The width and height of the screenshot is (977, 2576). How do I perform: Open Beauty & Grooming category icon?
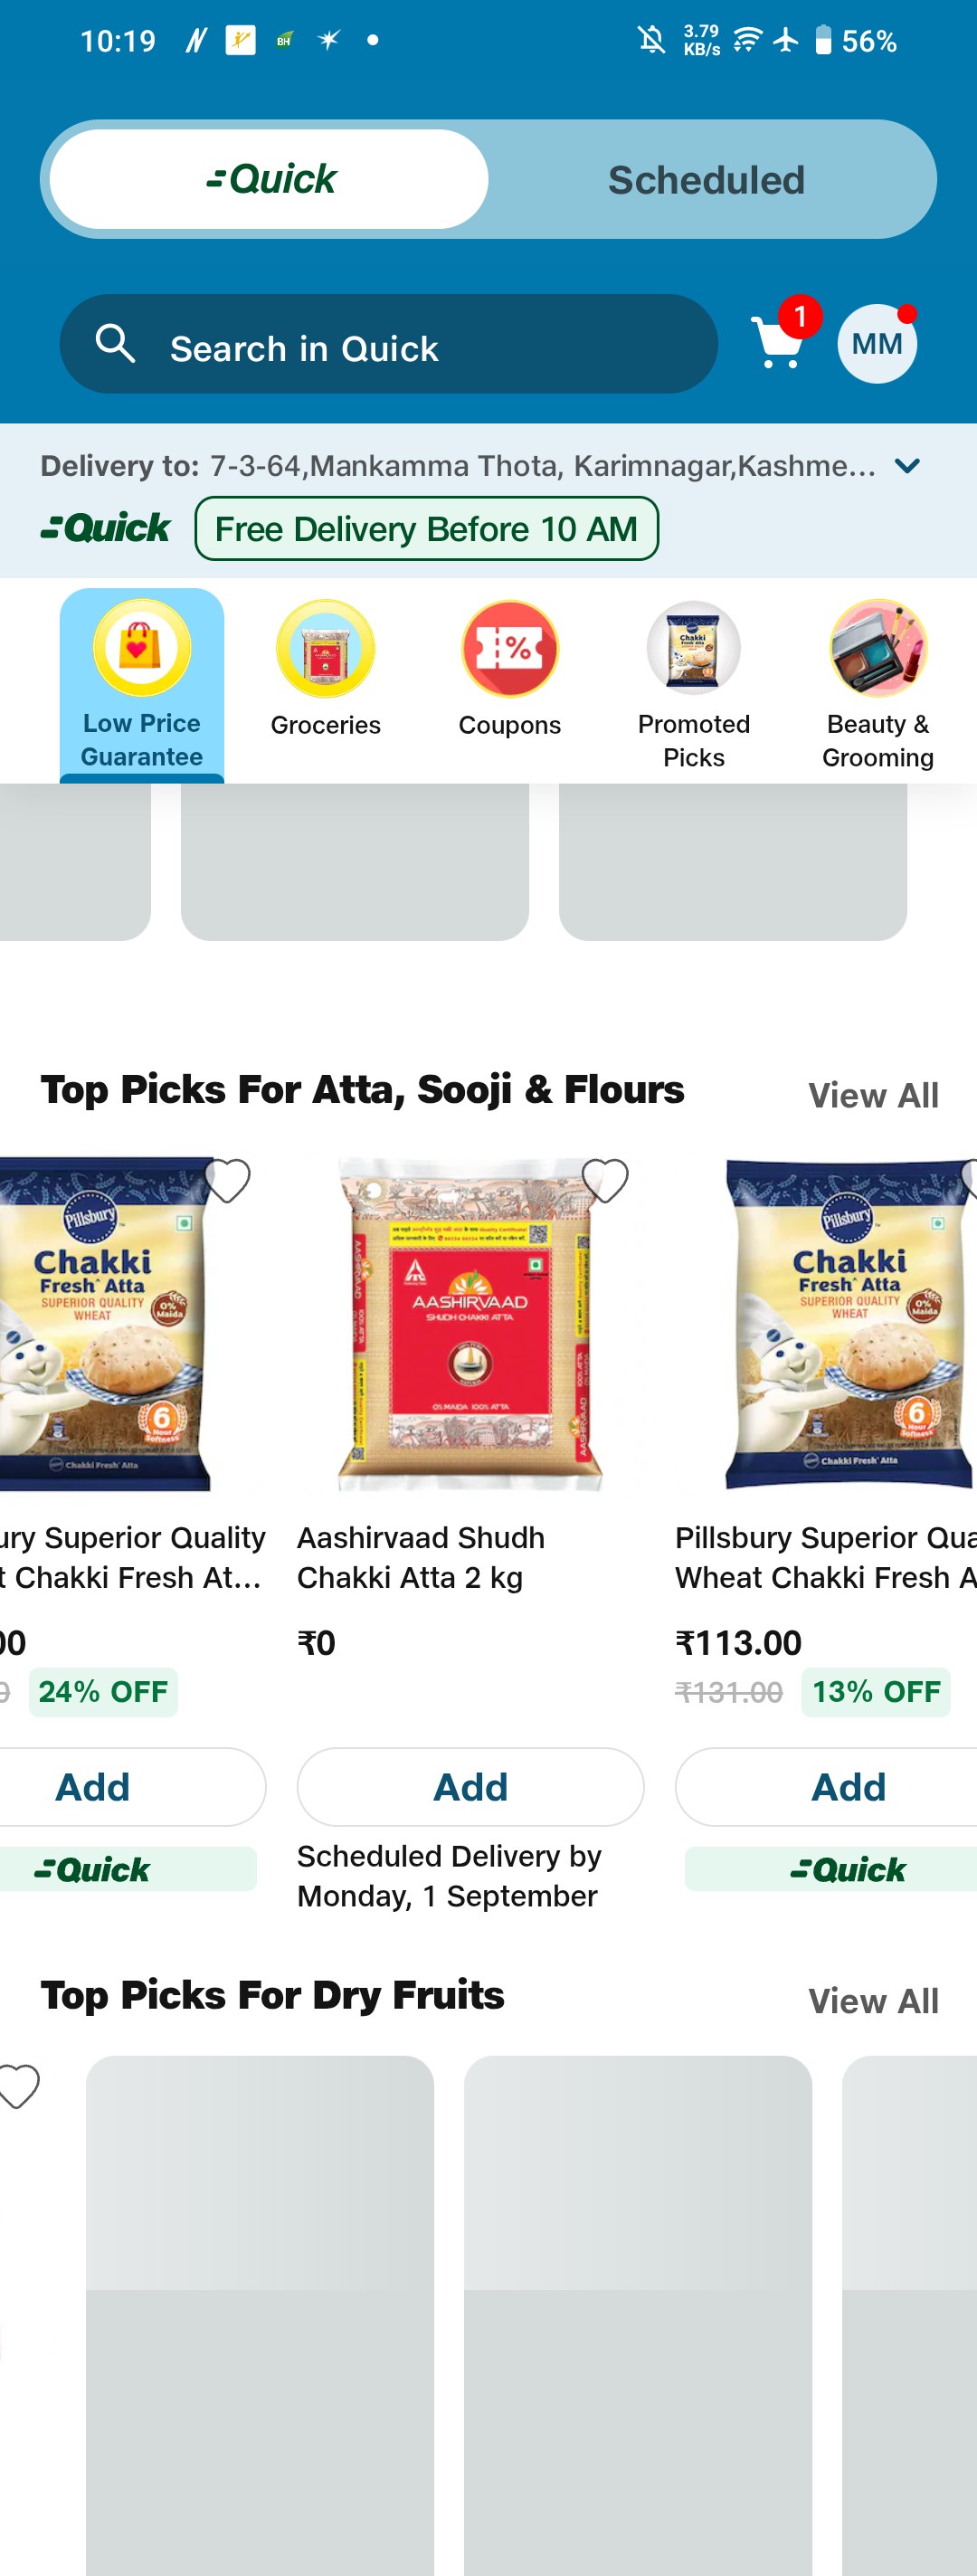pyautogui.click(x=878, y=648)
